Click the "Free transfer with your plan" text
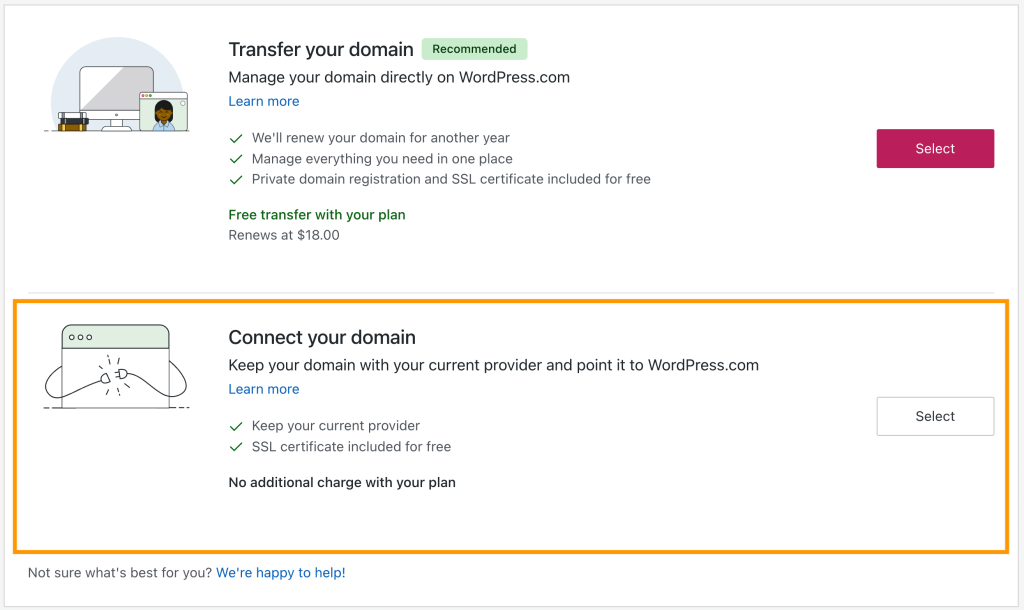The height and width of the screenshot is (610, 1024). [317, 215]
